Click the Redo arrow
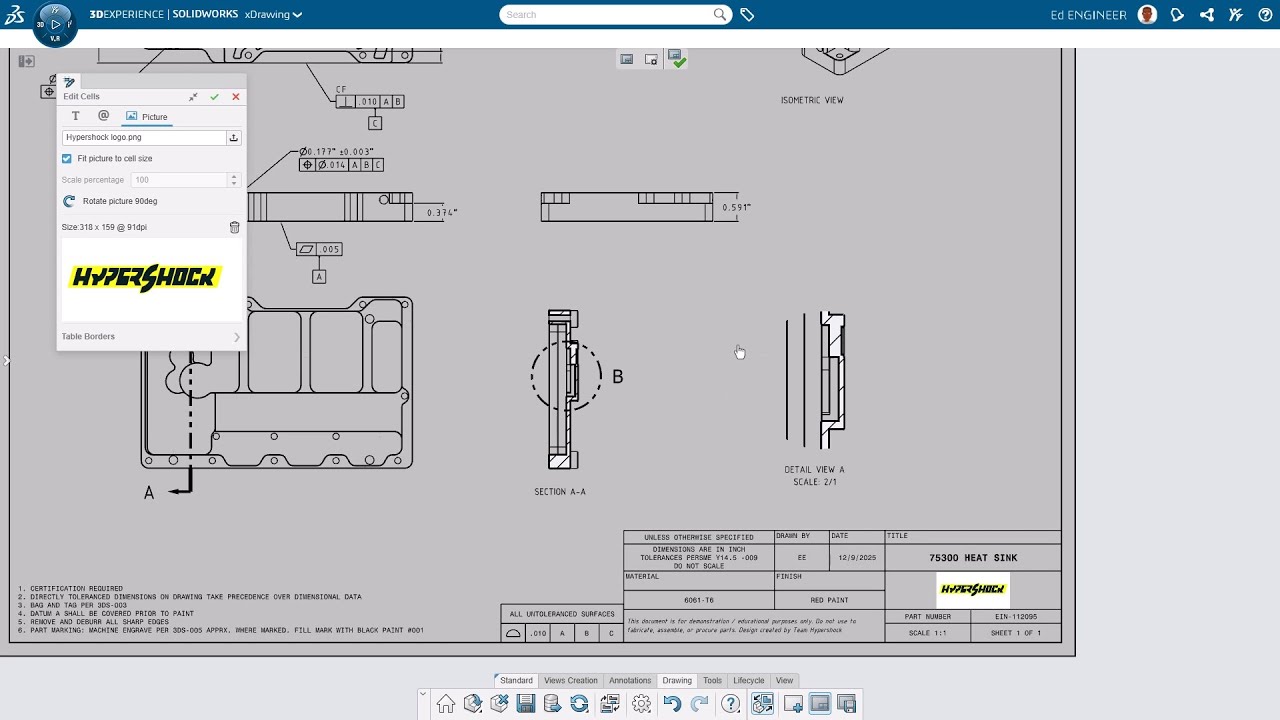 pos(700,704)
